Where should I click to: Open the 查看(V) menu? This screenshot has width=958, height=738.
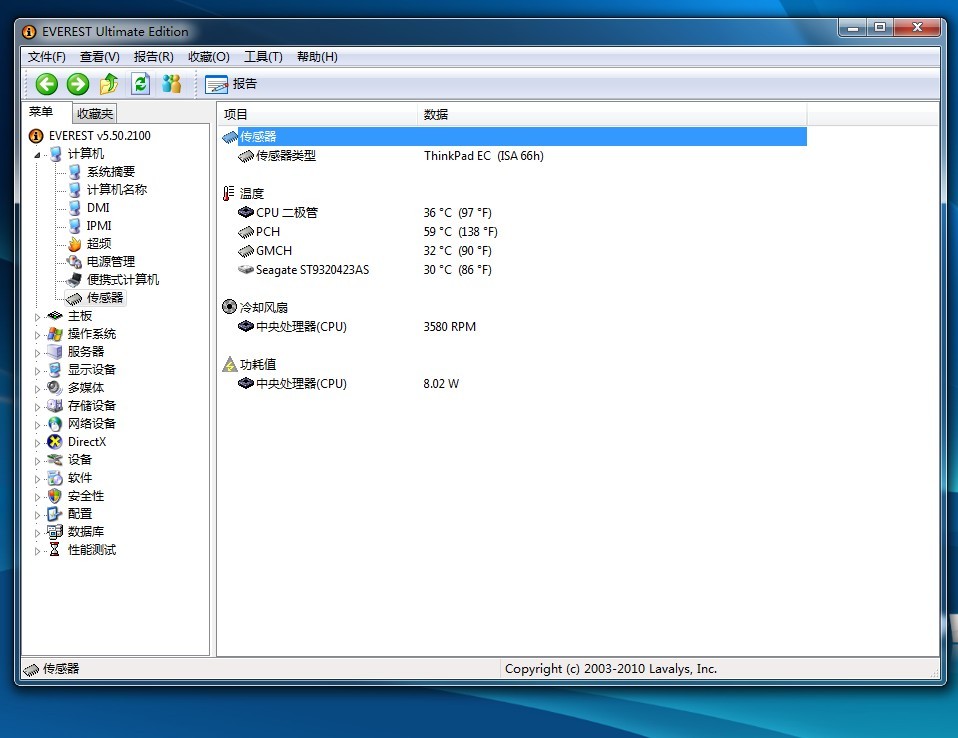pos(100,57)
